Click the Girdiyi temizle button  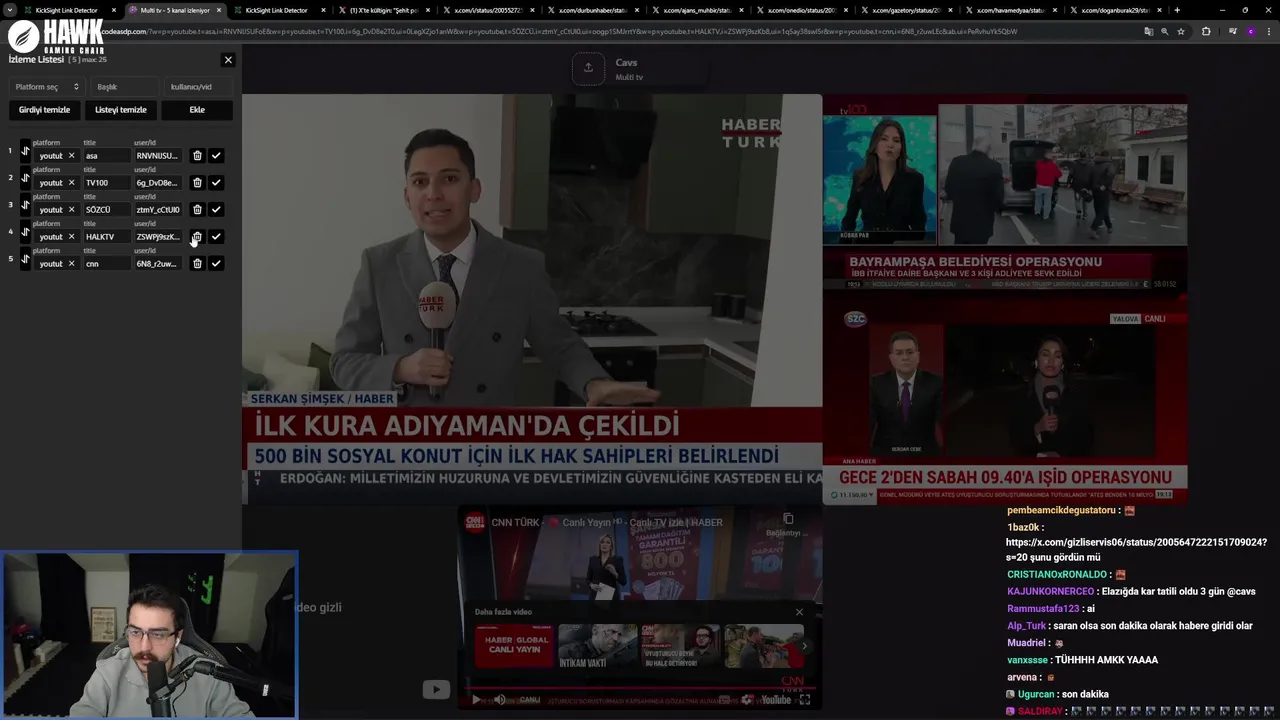tap(44, 110)
